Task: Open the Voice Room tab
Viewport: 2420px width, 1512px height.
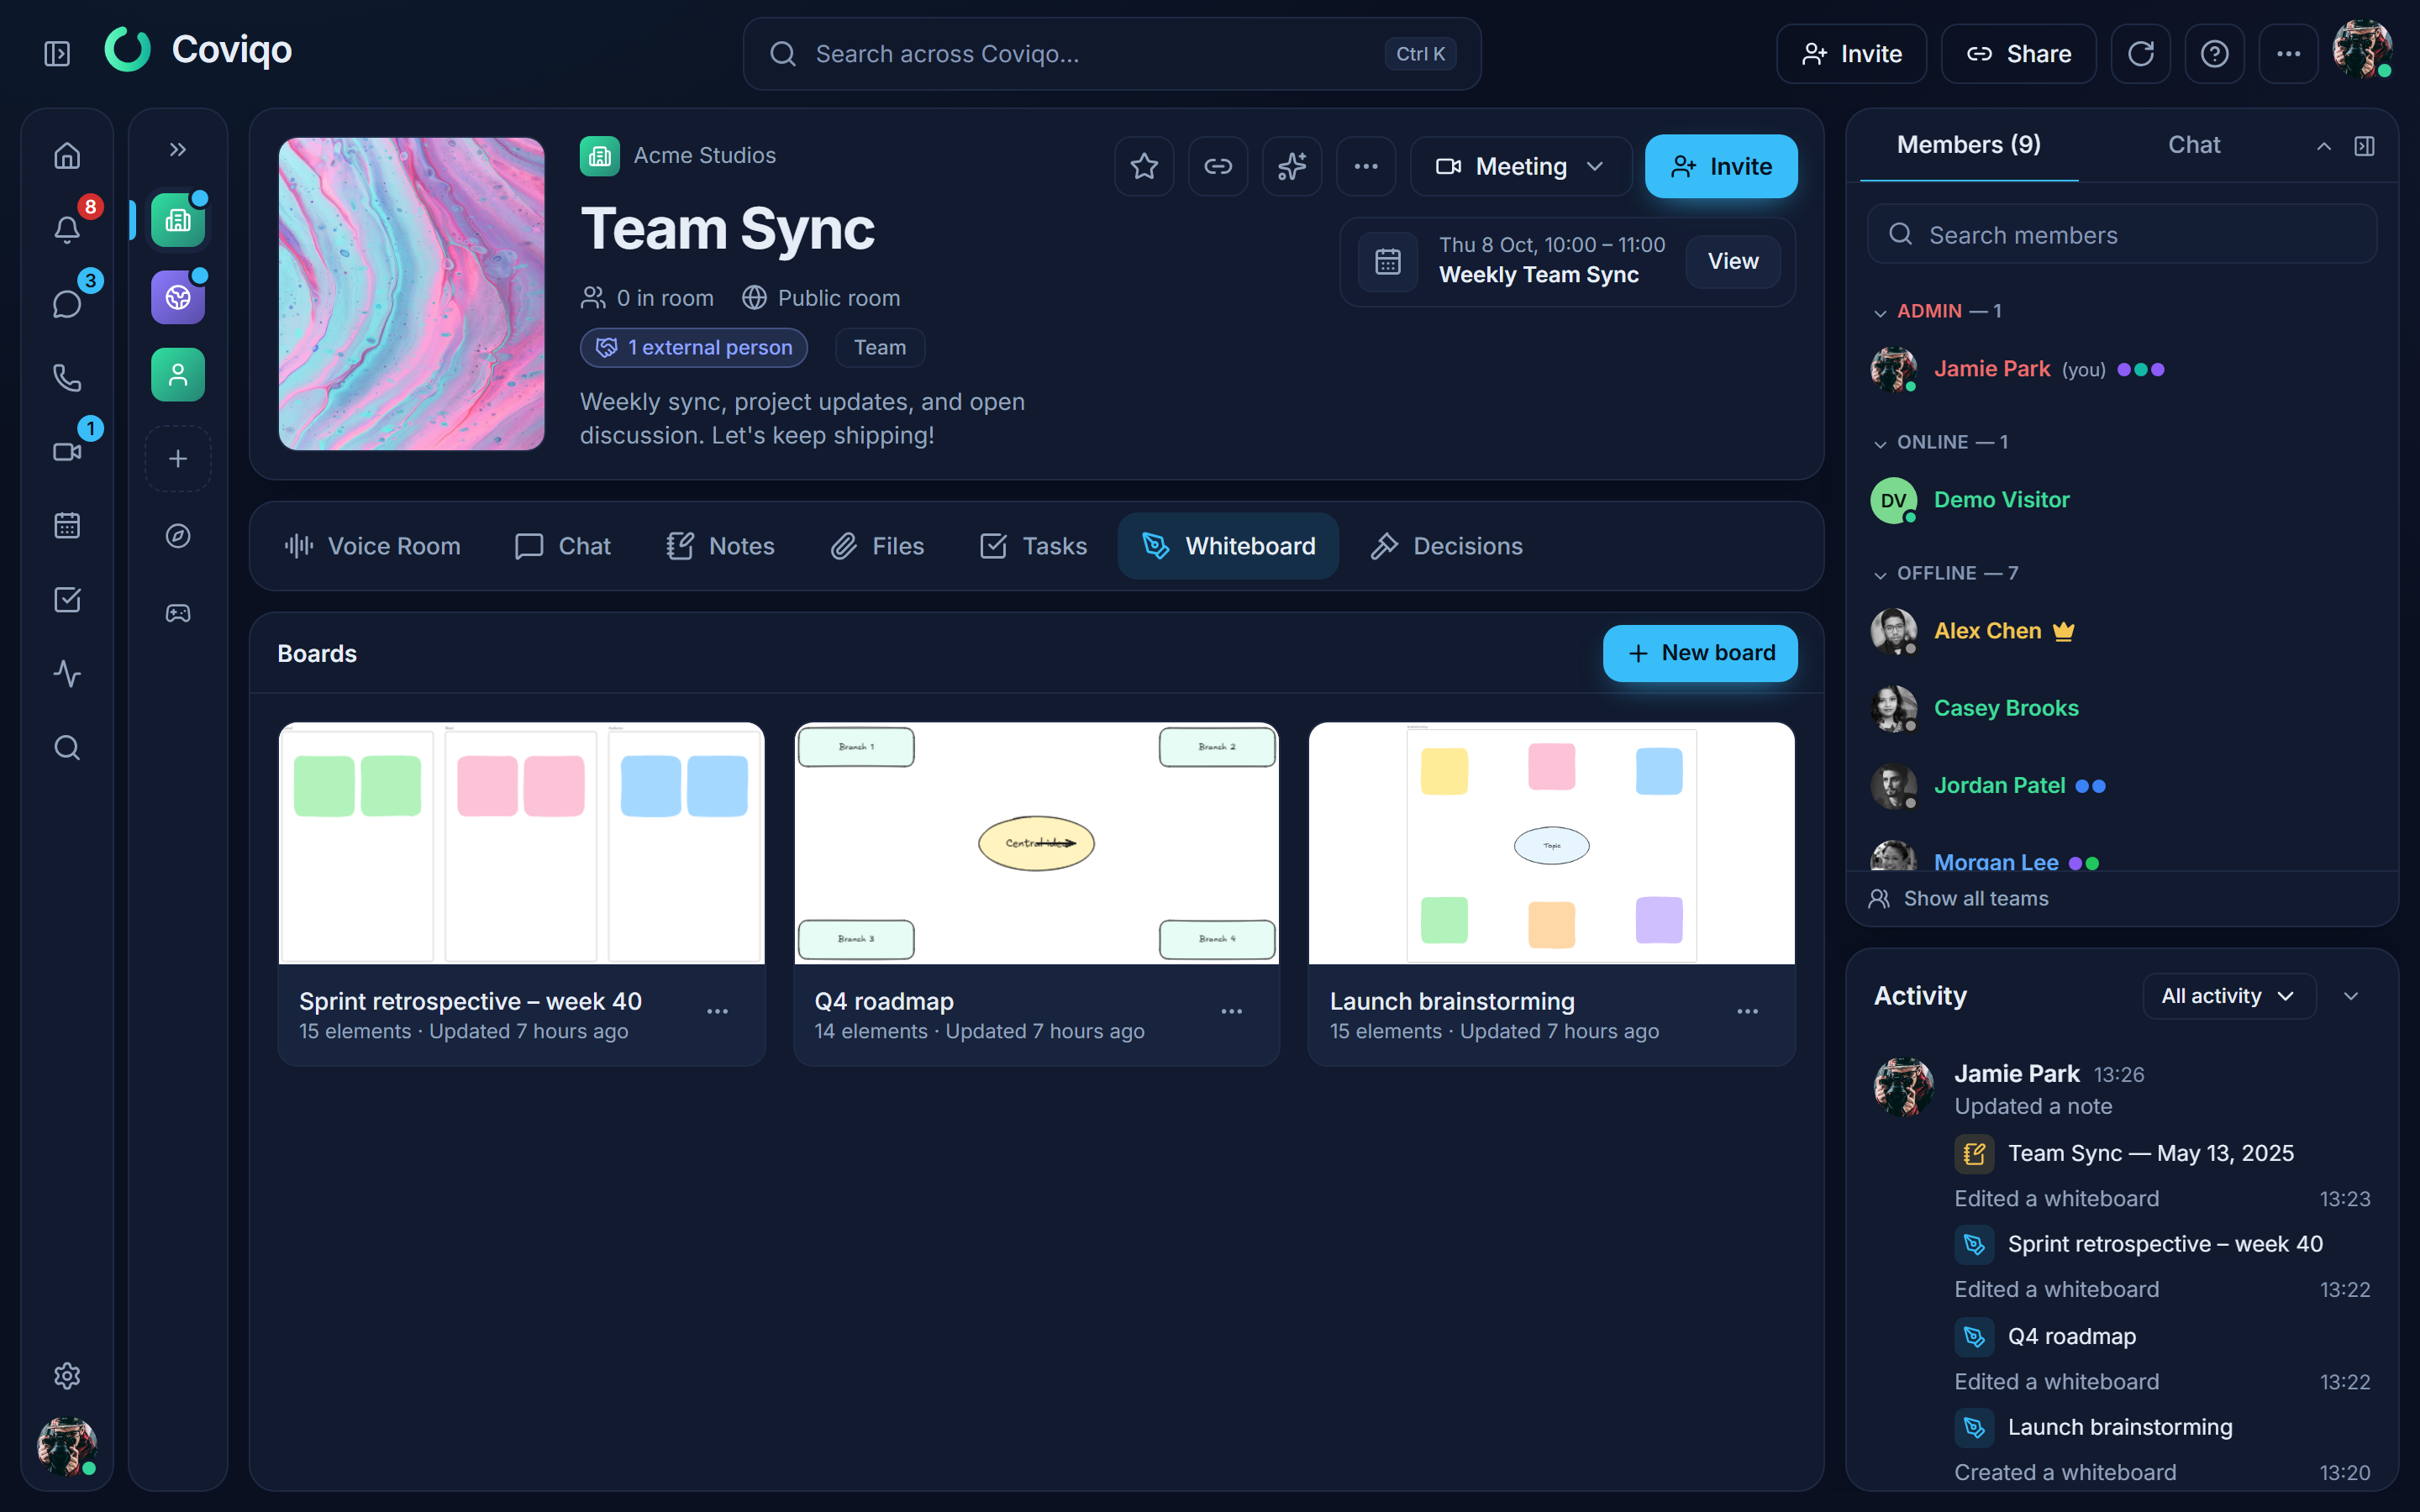Action: 373,546
